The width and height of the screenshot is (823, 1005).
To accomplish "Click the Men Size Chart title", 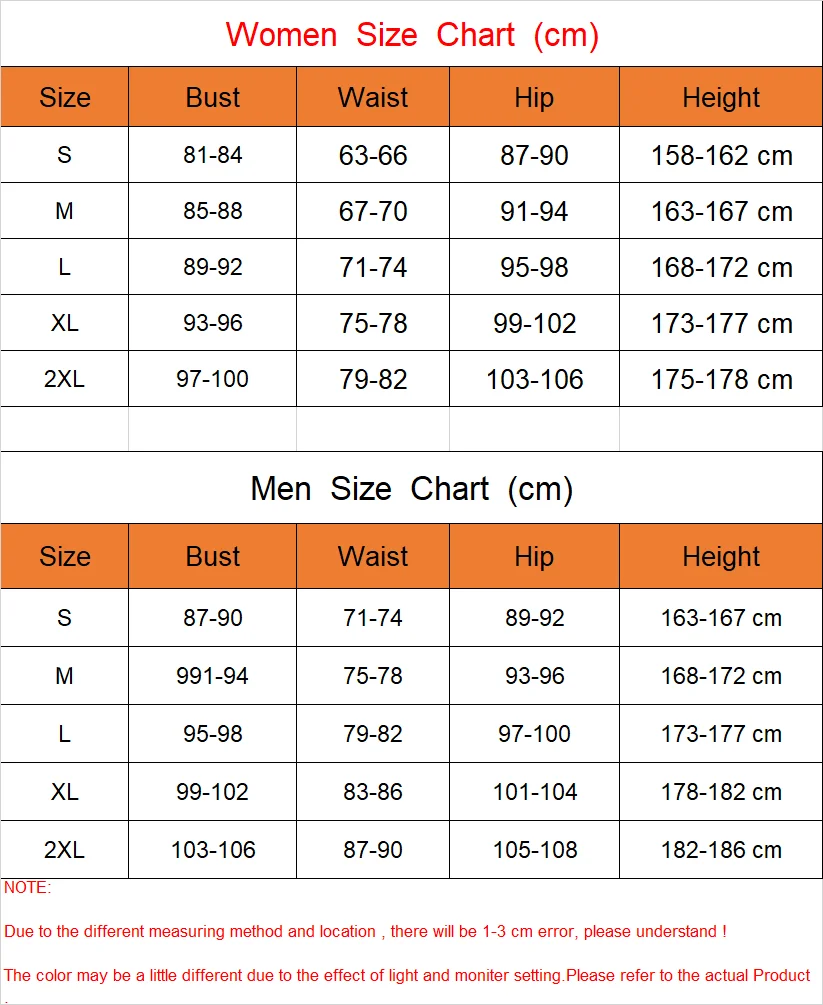I will (x=412, y=489).
